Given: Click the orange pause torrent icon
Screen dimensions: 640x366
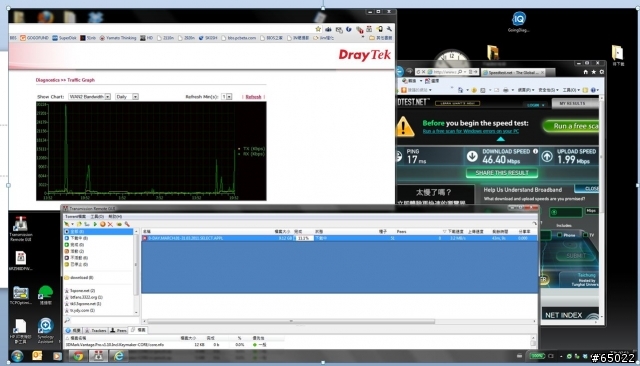Looking at the screenshot, I should coord(102,224).
